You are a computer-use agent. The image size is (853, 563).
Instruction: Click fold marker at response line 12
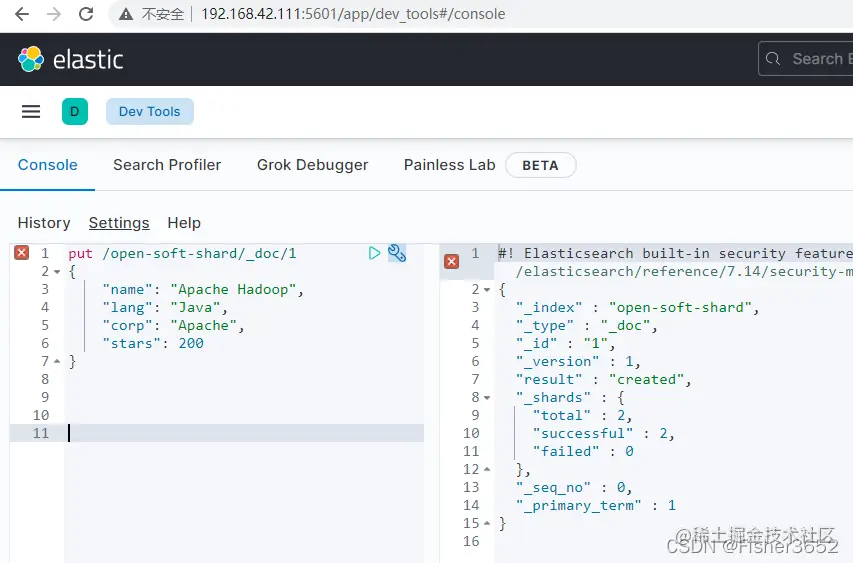(x=487, y=469)
